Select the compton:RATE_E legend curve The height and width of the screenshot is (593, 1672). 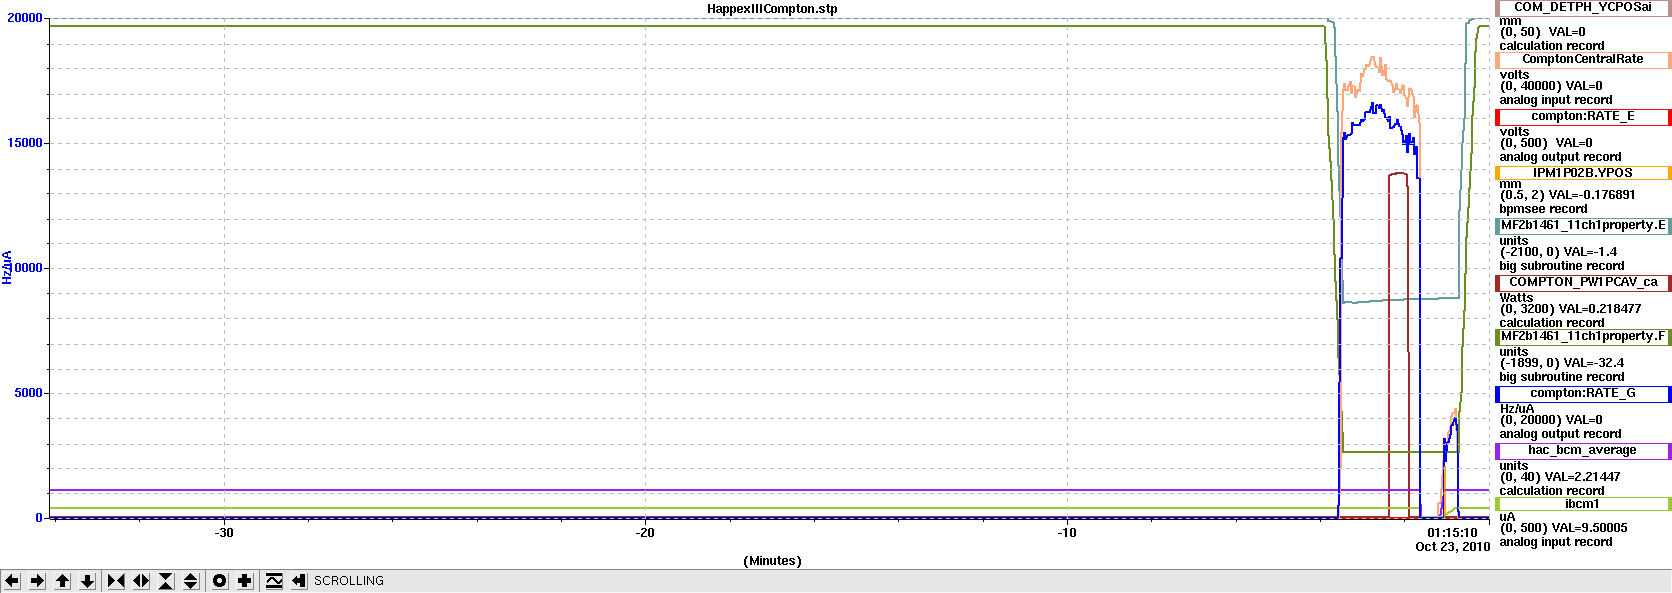[1583, 117]
